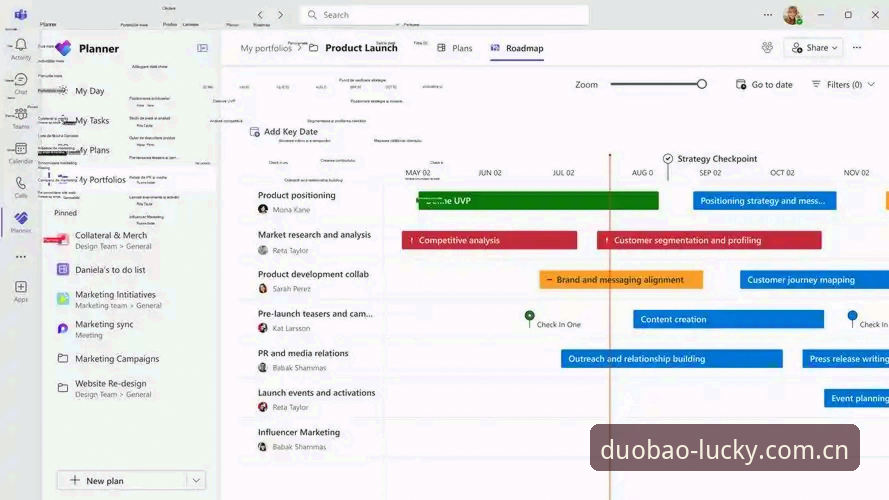Collapse the Planner navigation pane icon
Image resolution: width=889 pixels, height=500 pixels.
tap(202, 48)
